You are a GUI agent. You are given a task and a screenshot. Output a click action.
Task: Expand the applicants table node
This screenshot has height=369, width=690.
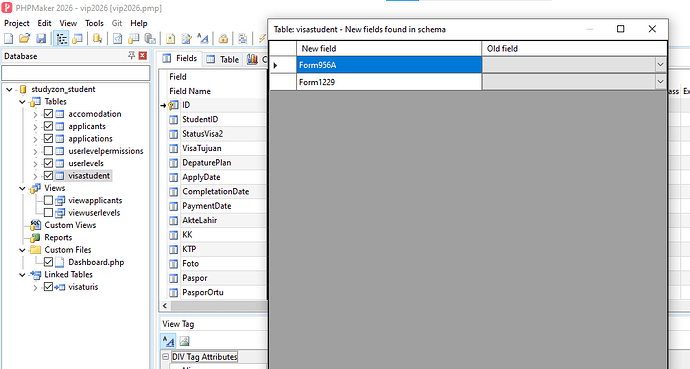click(x=36, y=127)
